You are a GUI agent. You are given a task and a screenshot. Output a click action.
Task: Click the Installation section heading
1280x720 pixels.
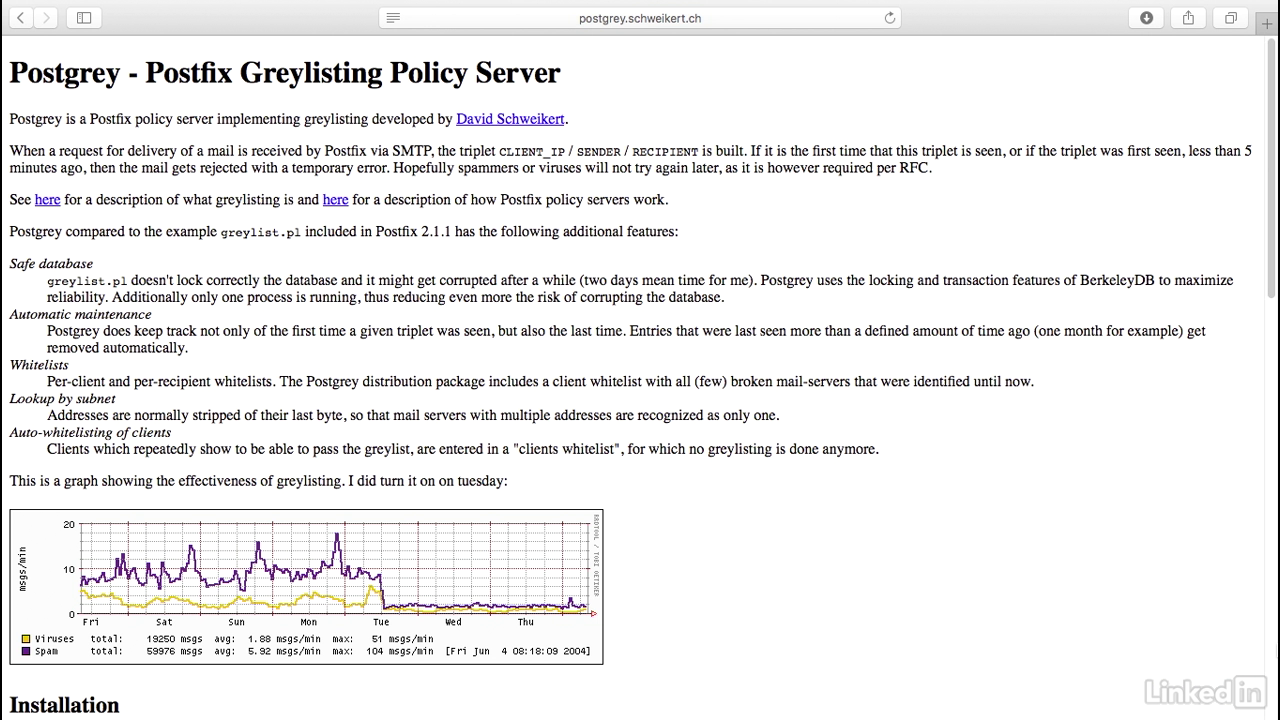click(x=64, y=705)
